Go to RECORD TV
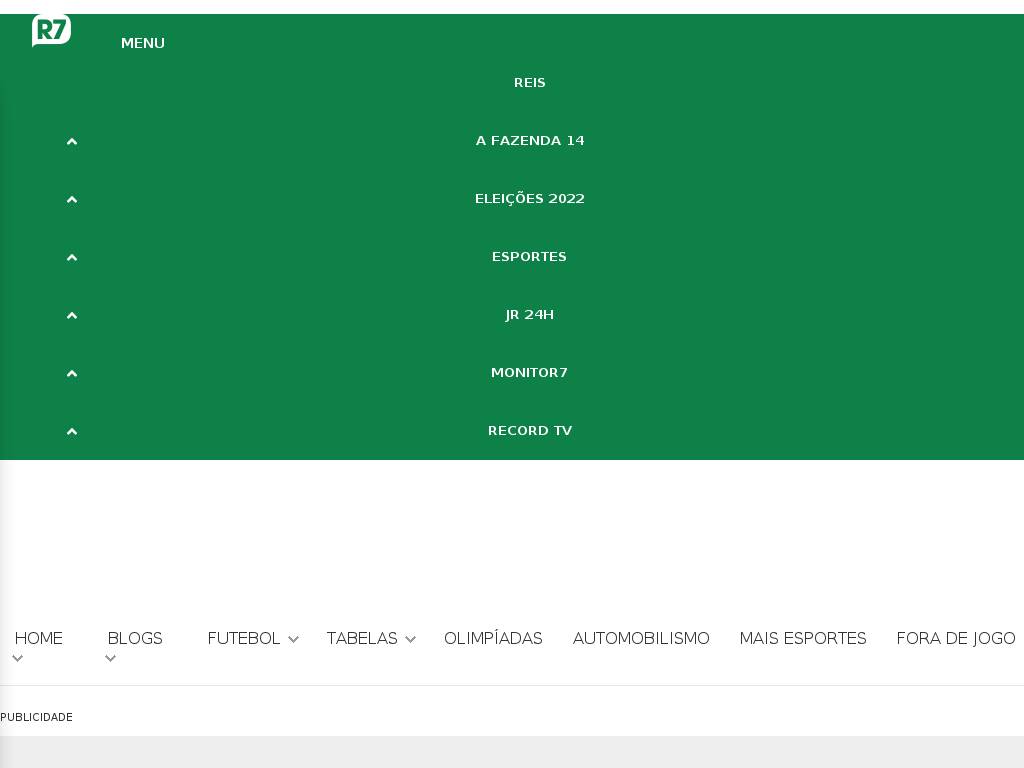This screenshot has width=1024, height=768. [530, 430]
